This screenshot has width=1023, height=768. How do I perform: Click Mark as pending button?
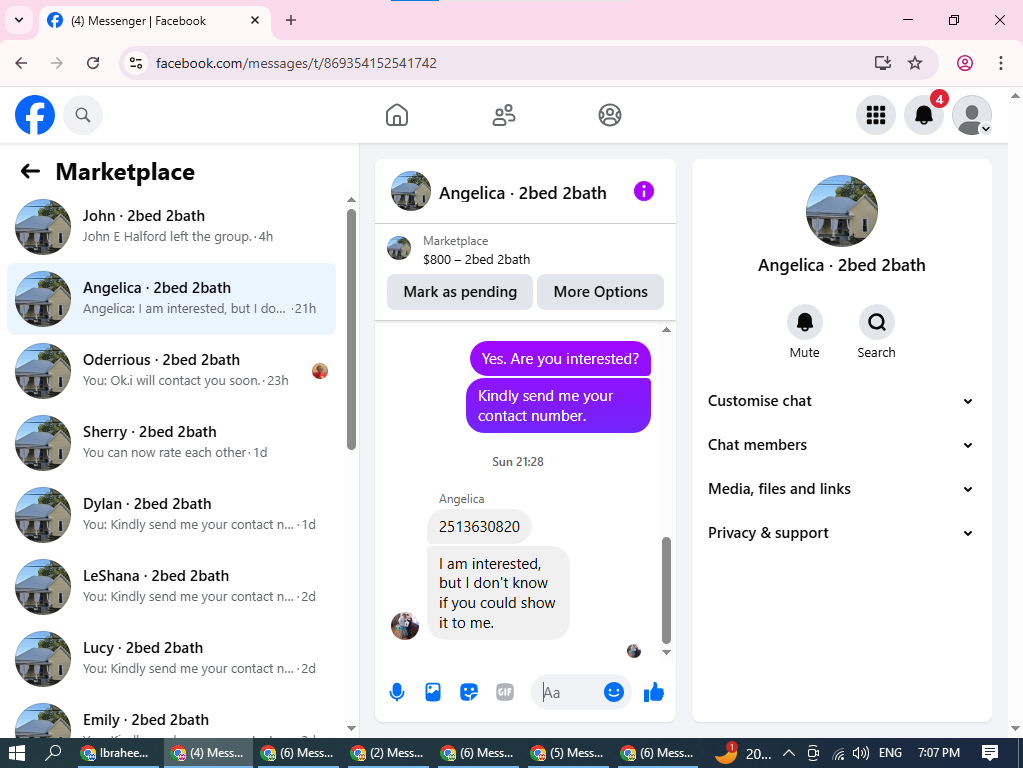(460, 292)
